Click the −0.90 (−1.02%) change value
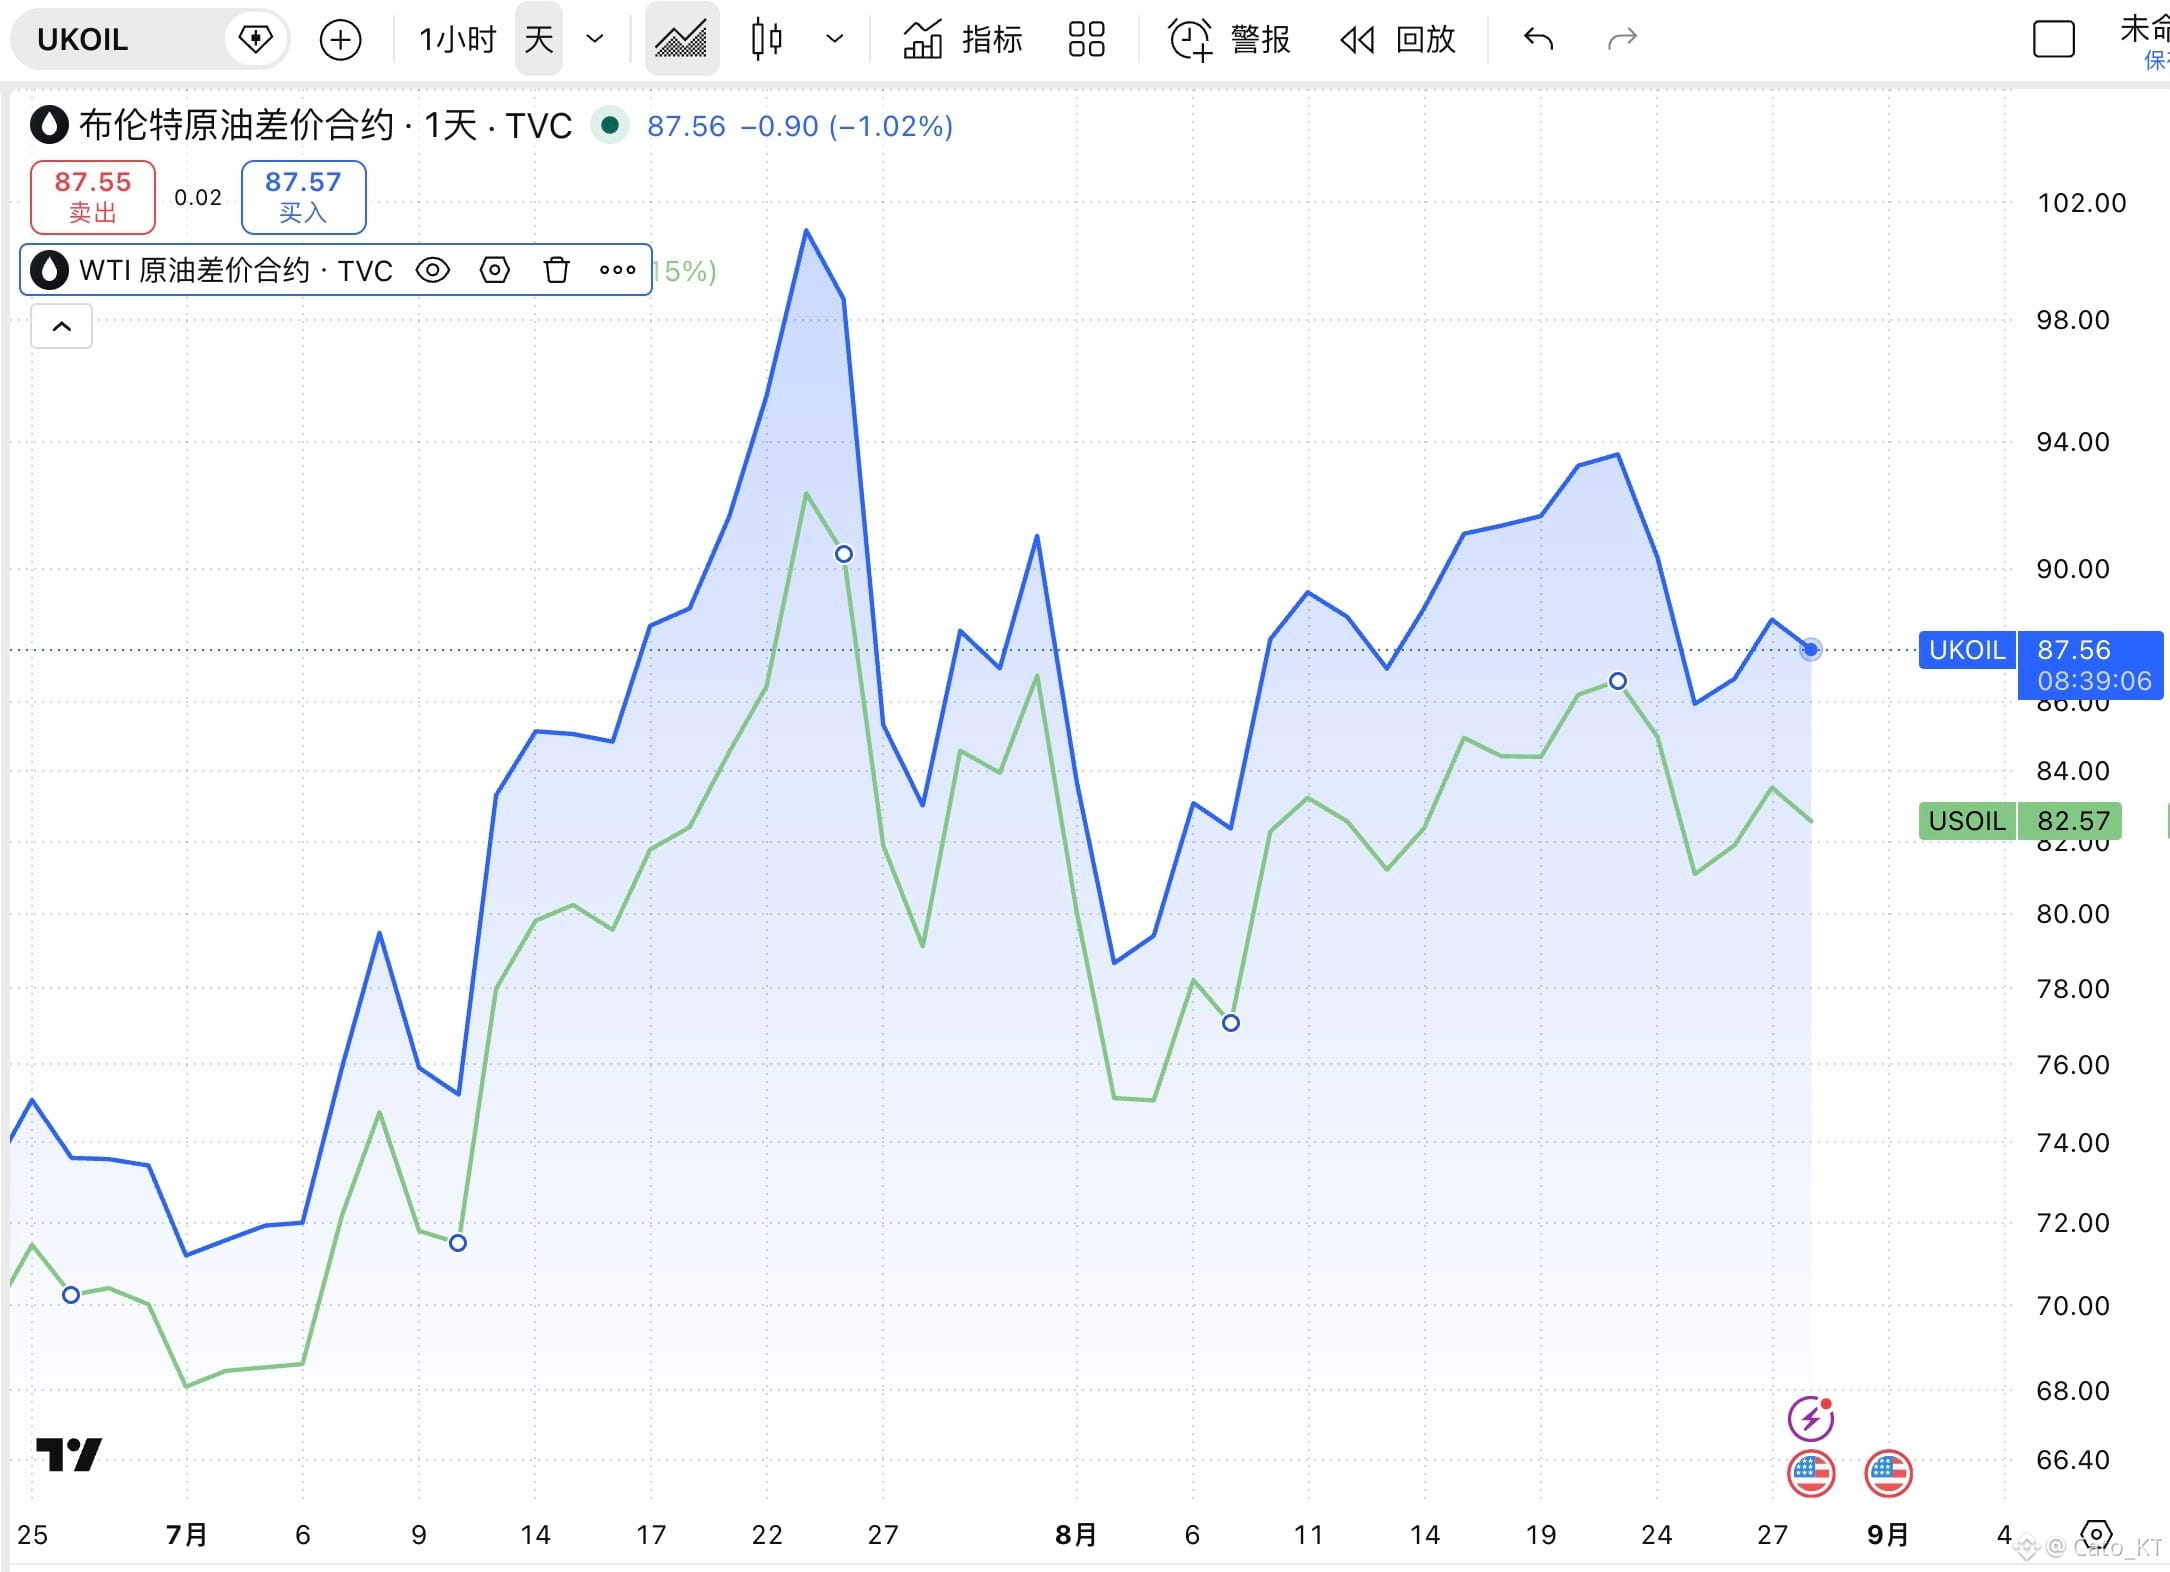 (x=846, y=126)
